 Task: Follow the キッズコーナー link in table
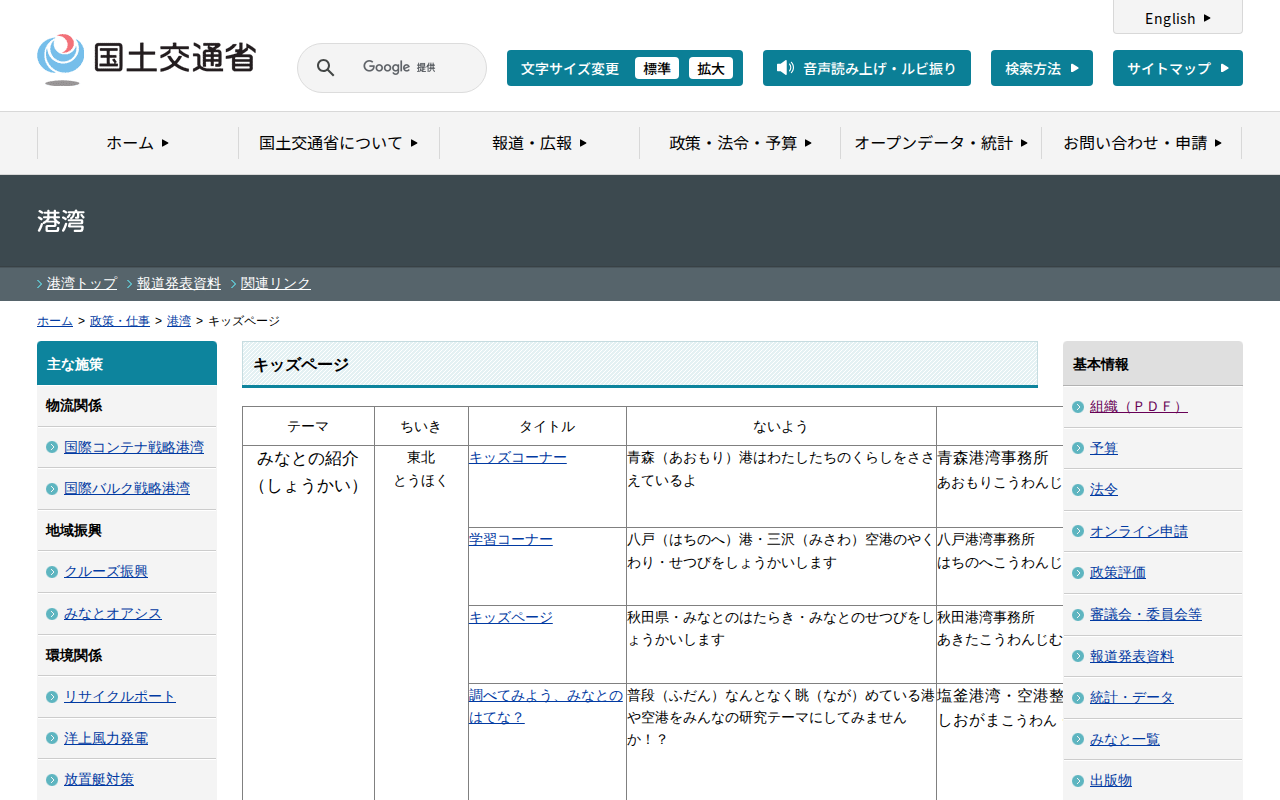tap(517, 457)
